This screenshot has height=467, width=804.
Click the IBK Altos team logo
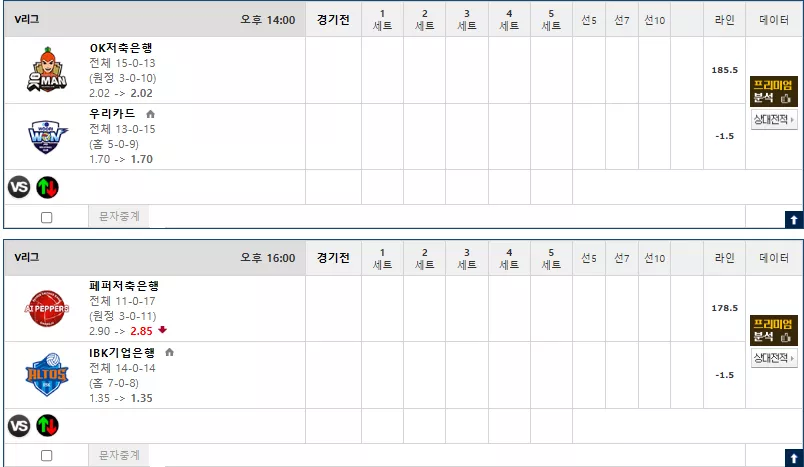47,374
